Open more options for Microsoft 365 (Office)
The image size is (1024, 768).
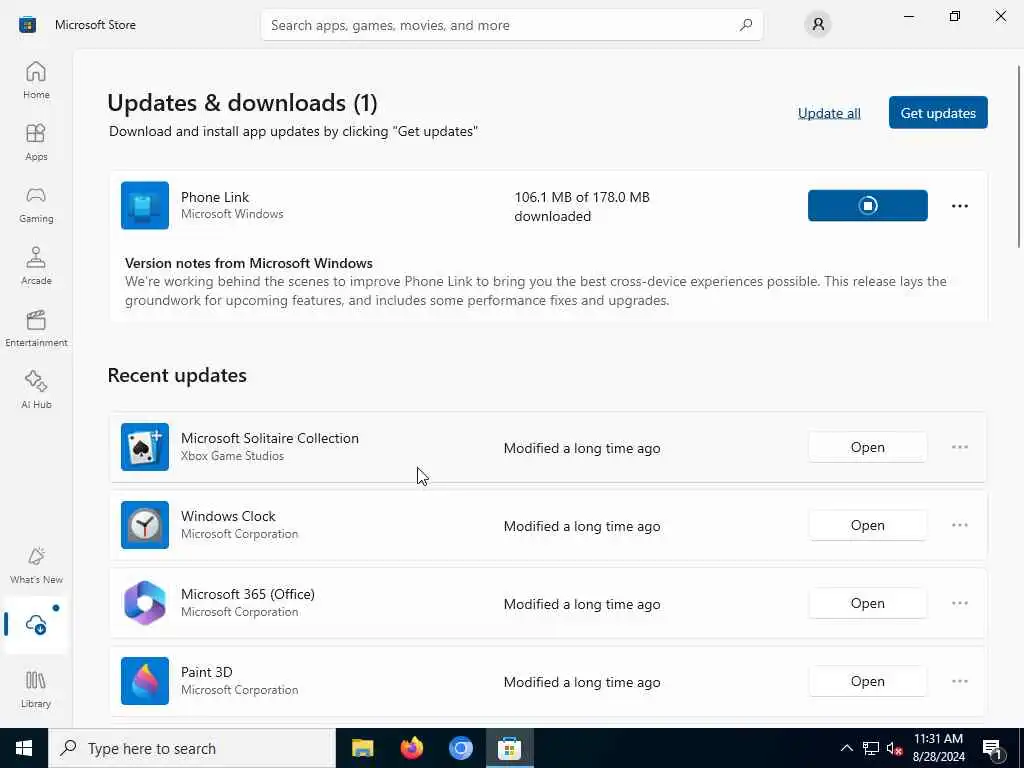coord(959,603)
